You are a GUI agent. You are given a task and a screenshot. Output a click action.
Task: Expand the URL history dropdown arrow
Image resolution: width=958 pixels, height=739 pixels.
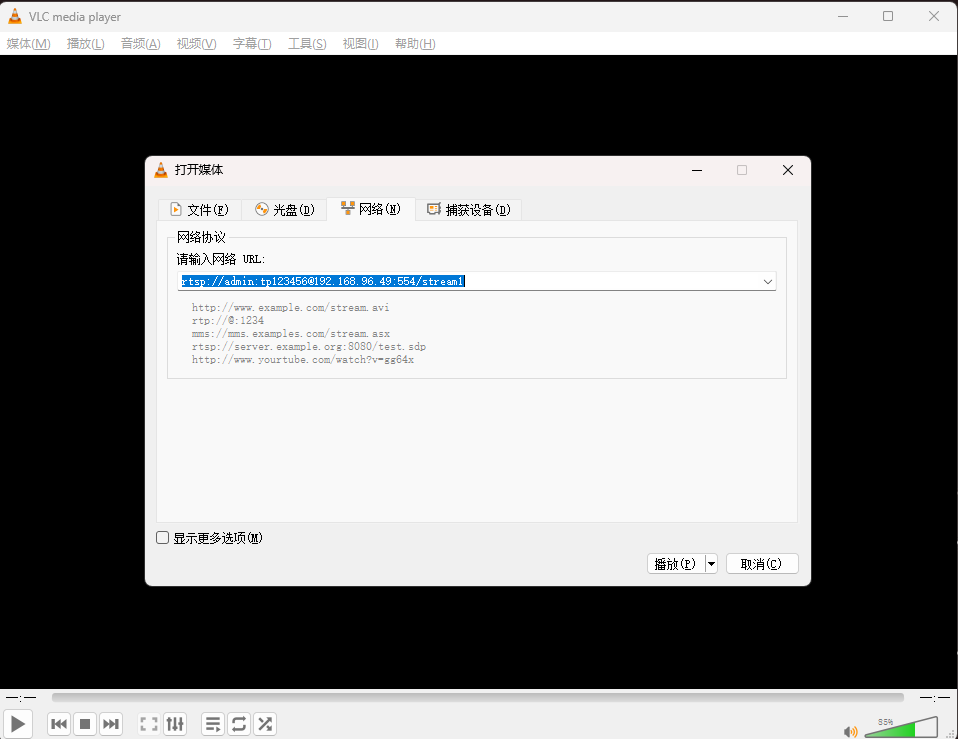[768, 282]
